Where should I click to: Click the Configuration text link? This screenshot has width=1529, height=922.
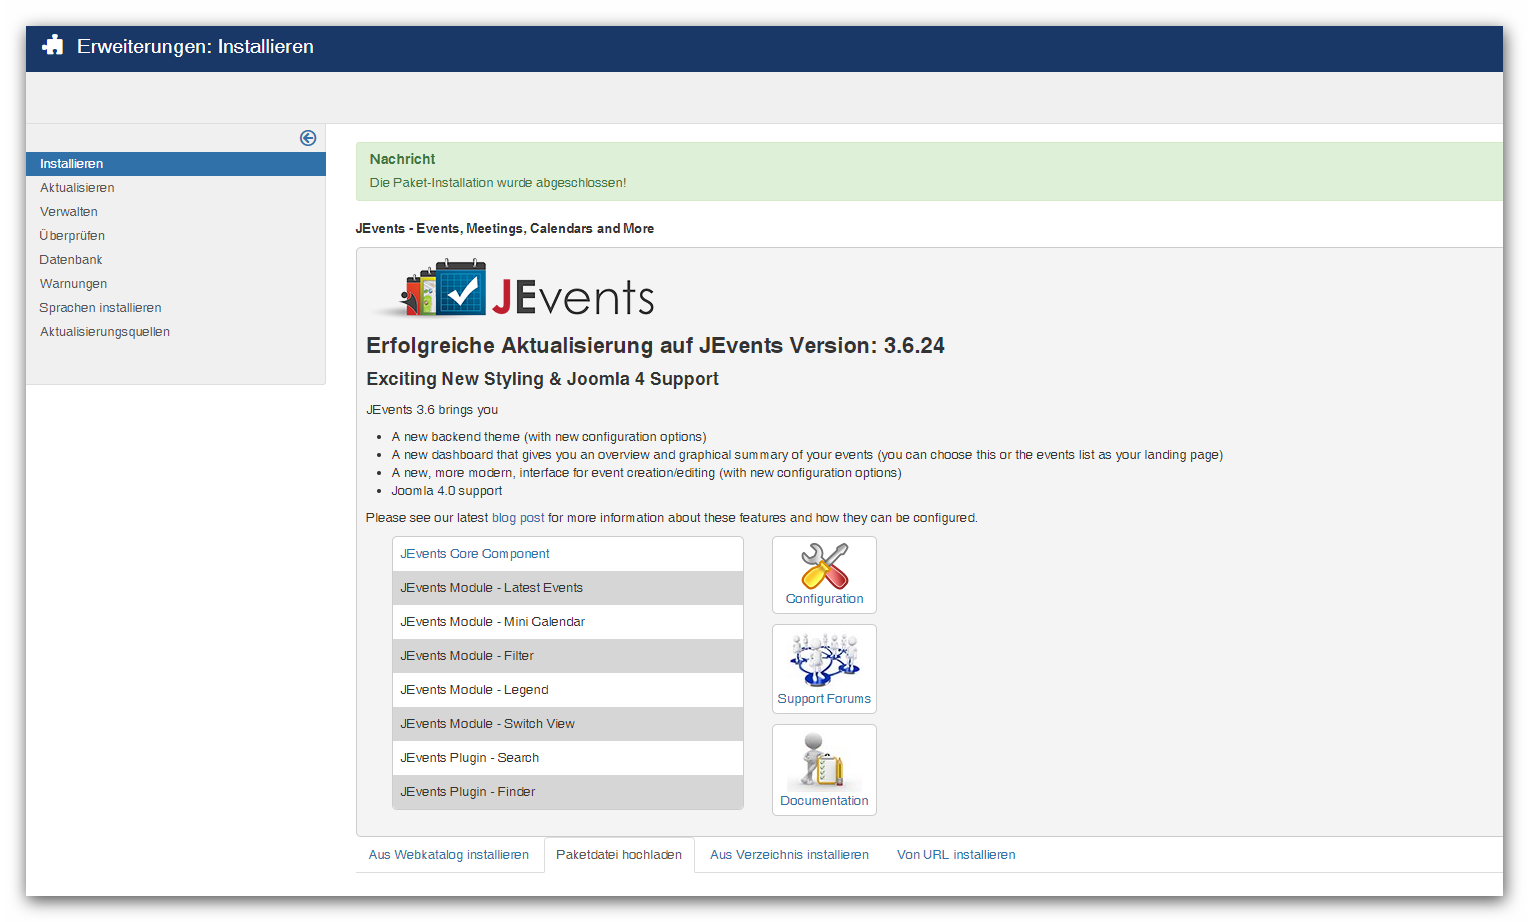pyautogui.click(x=824, y=599)
